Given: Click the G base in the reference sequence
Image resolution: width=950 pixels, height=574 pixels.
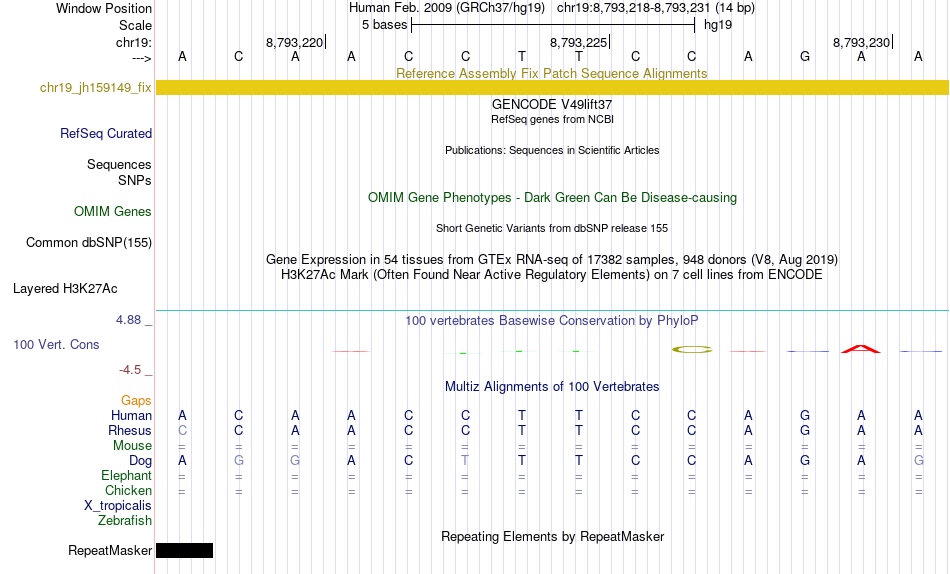Looking at the screenshot, I should (805, 56).
